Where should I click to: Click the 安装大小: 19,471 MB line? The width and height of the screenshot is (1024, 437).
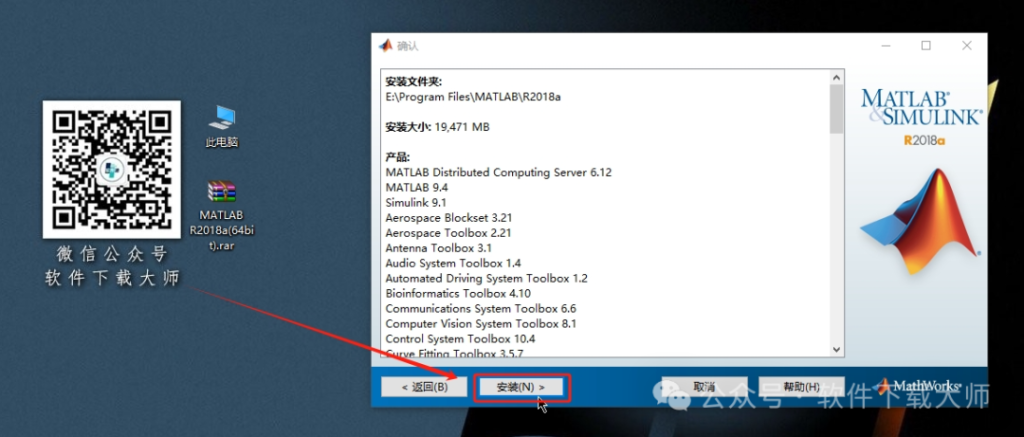pyautogui.click(x=438, y=127)
